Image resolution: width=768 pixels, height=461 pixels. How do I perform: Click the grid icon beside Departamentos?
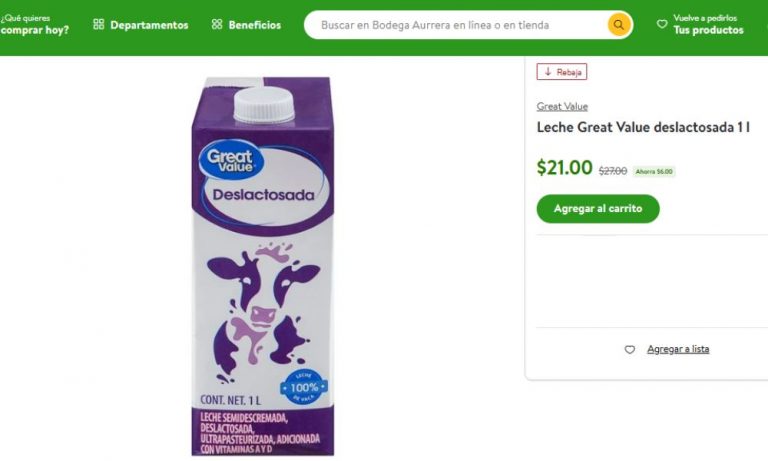98,25
